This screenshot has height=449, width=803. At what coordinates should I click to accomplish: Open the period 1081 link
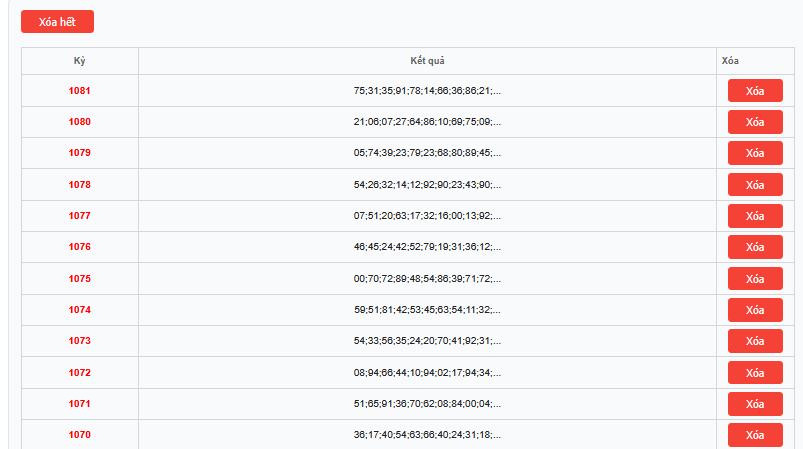click(80, 91)
